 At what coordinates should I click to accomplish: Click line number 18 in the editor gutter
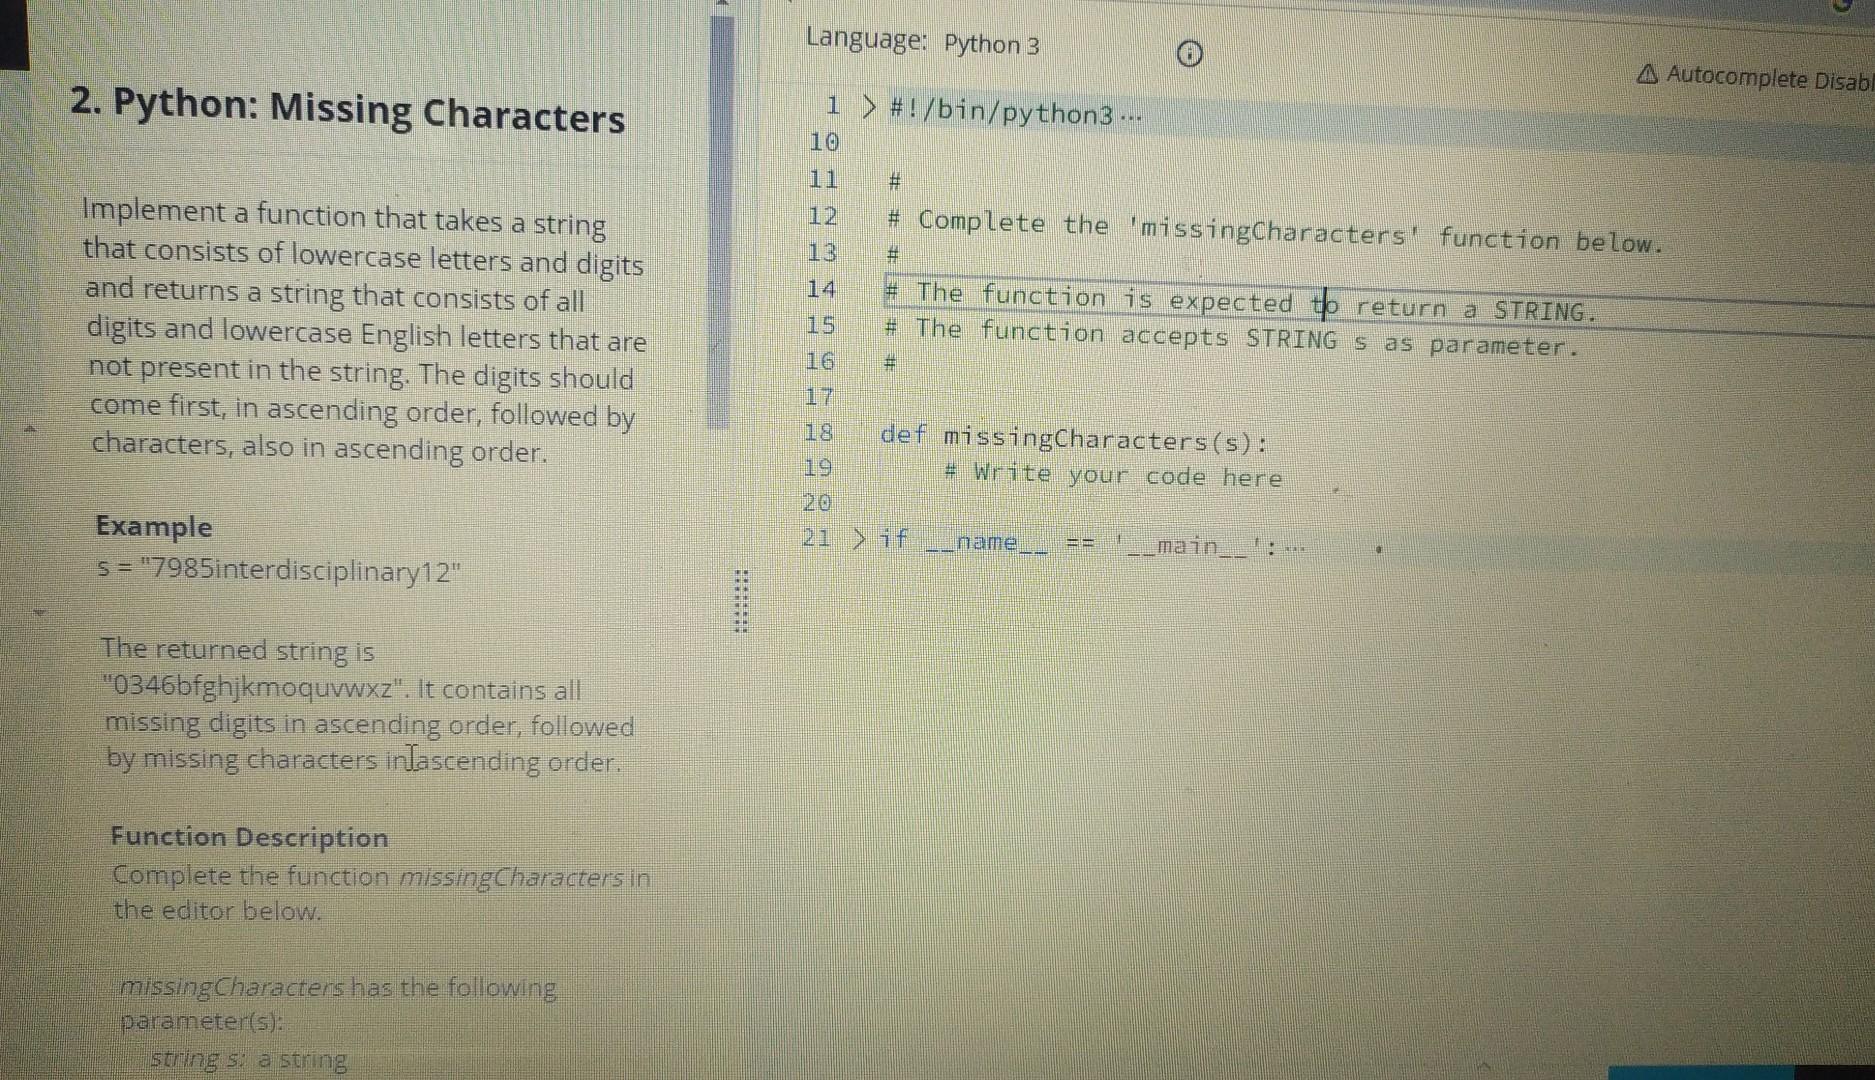817,434
